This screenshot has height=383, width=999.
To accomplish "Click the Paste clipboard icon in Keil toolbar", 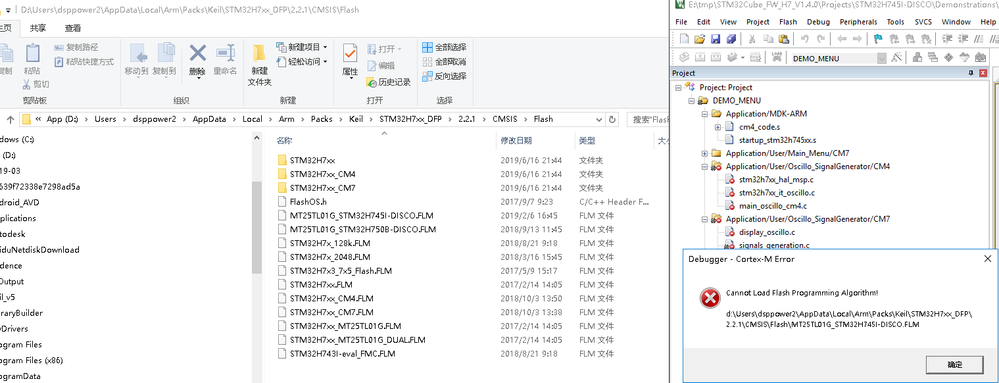I will click(x=783, y=39).
